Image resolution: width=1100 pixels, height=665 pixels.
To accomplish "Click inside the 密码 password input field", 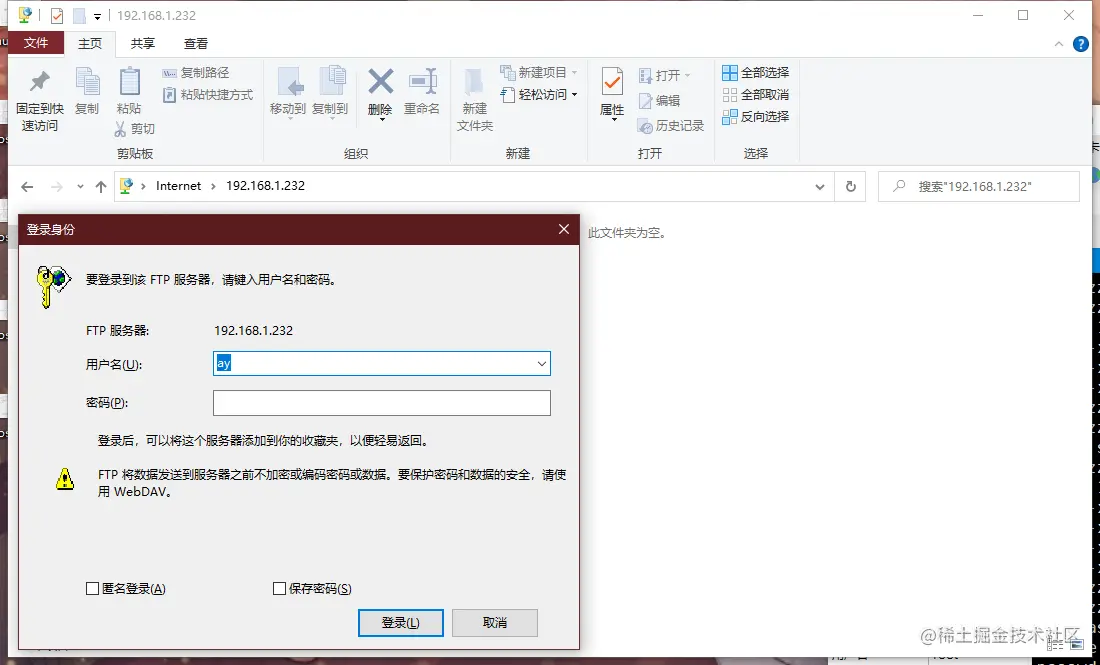I will click(382, 403).
